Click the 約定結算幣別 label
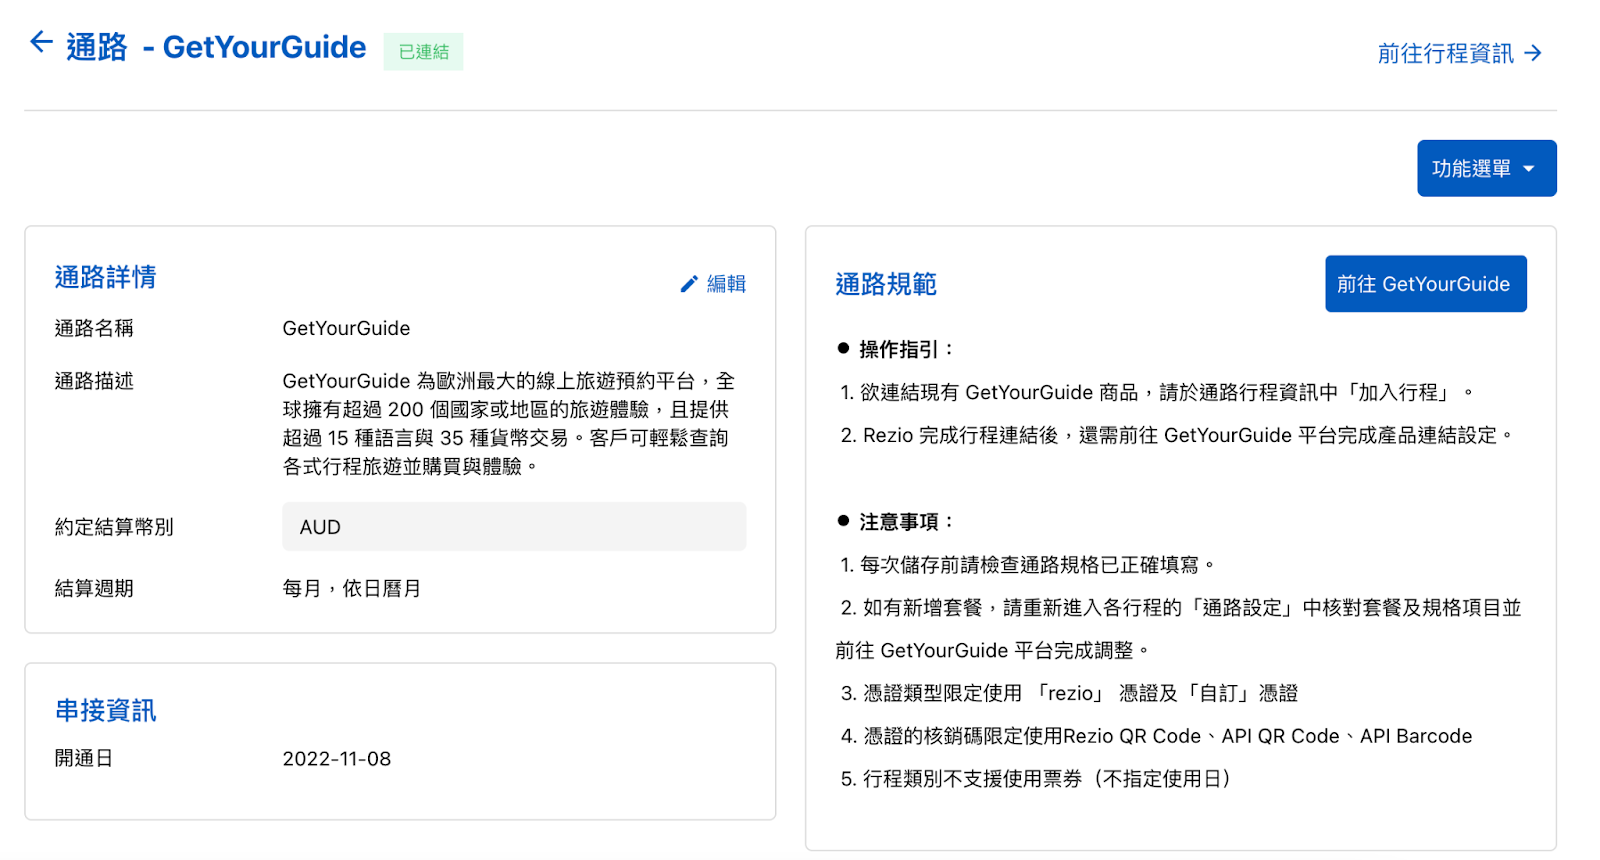This screenshot has height=860, width=1600. 114,527
